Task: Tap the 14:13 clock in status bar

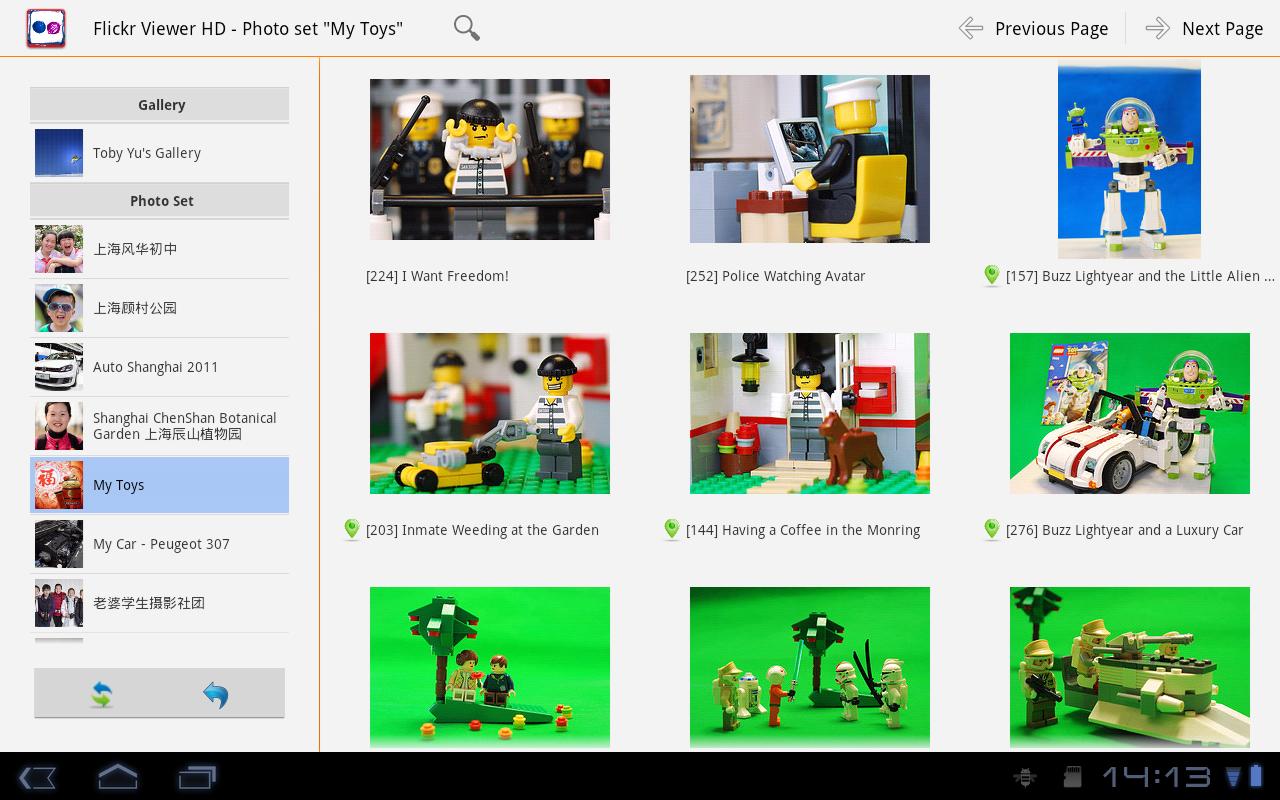Action: click(1156, 777)
